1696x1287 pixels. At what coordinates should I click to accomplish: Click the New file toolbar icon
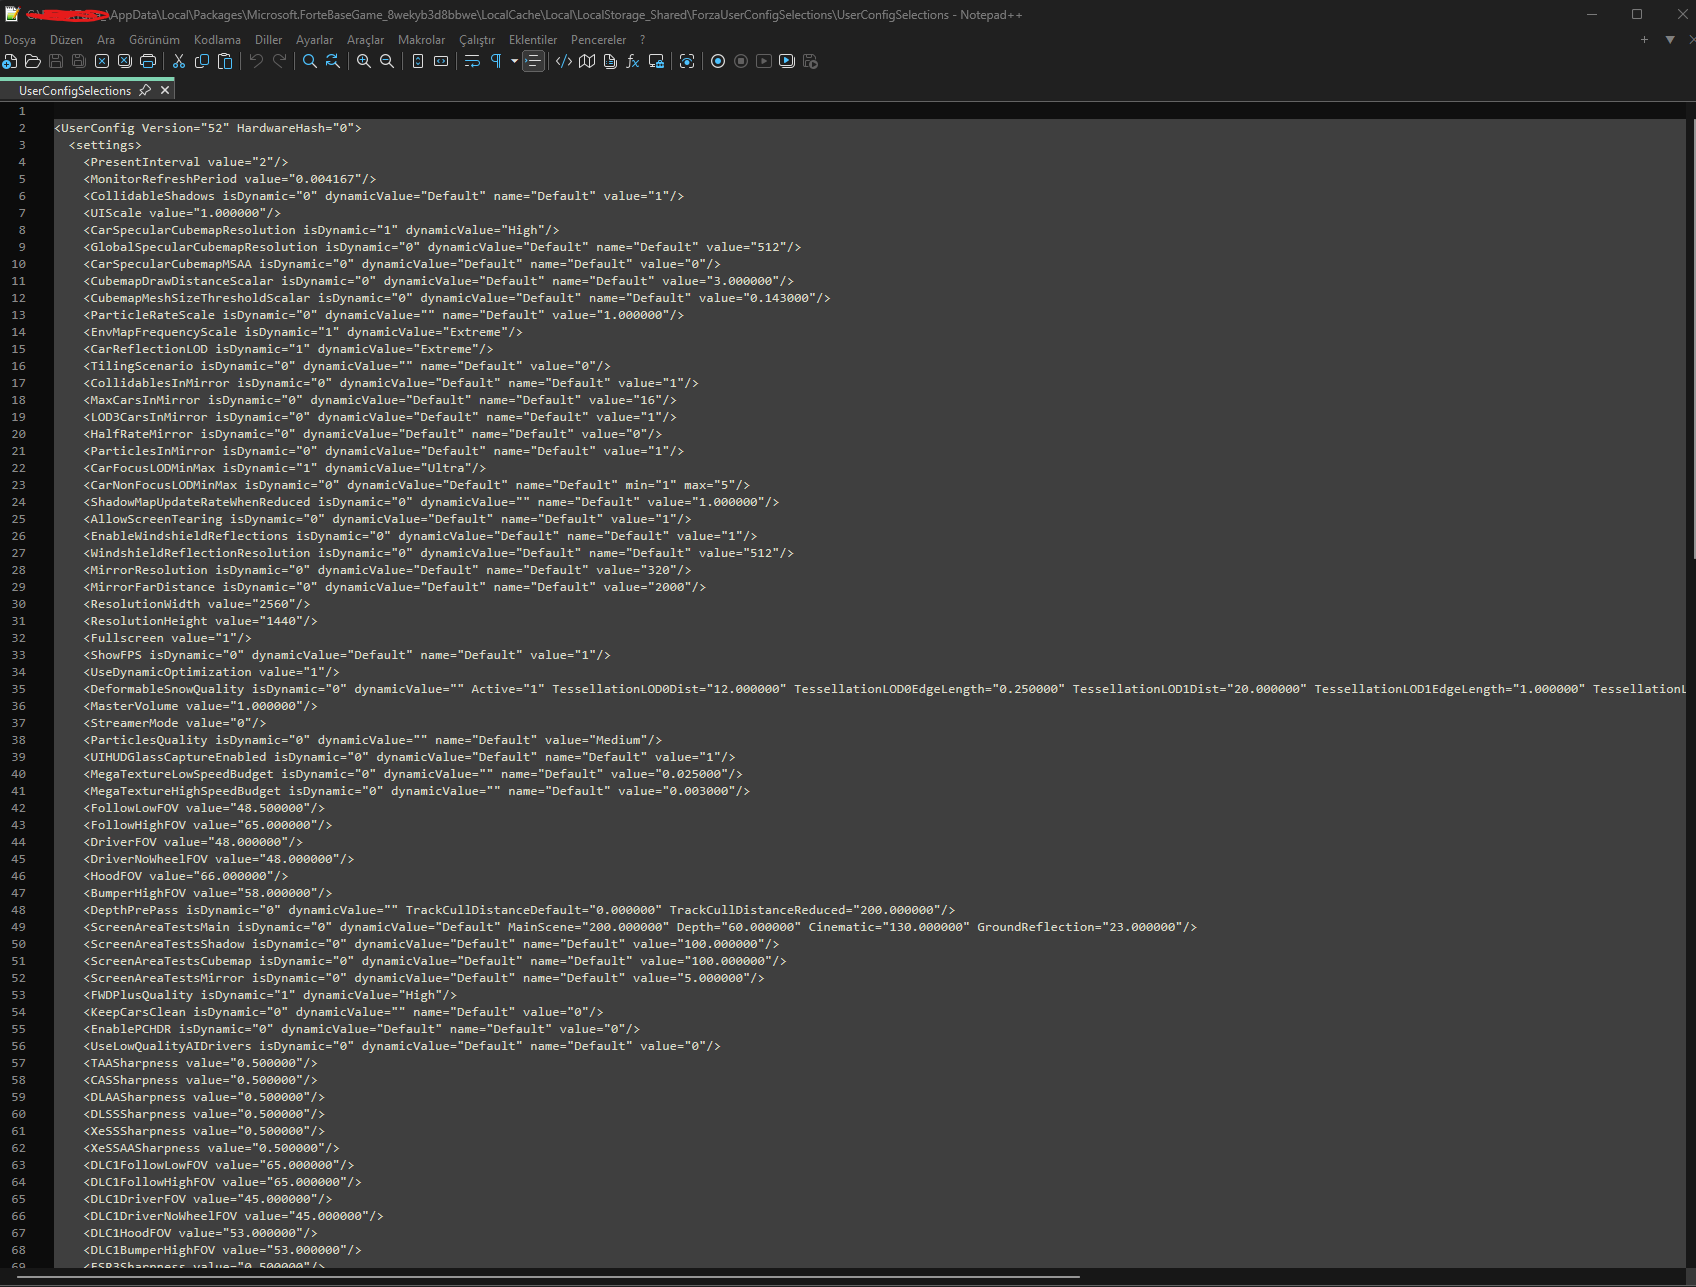(10, 61)
